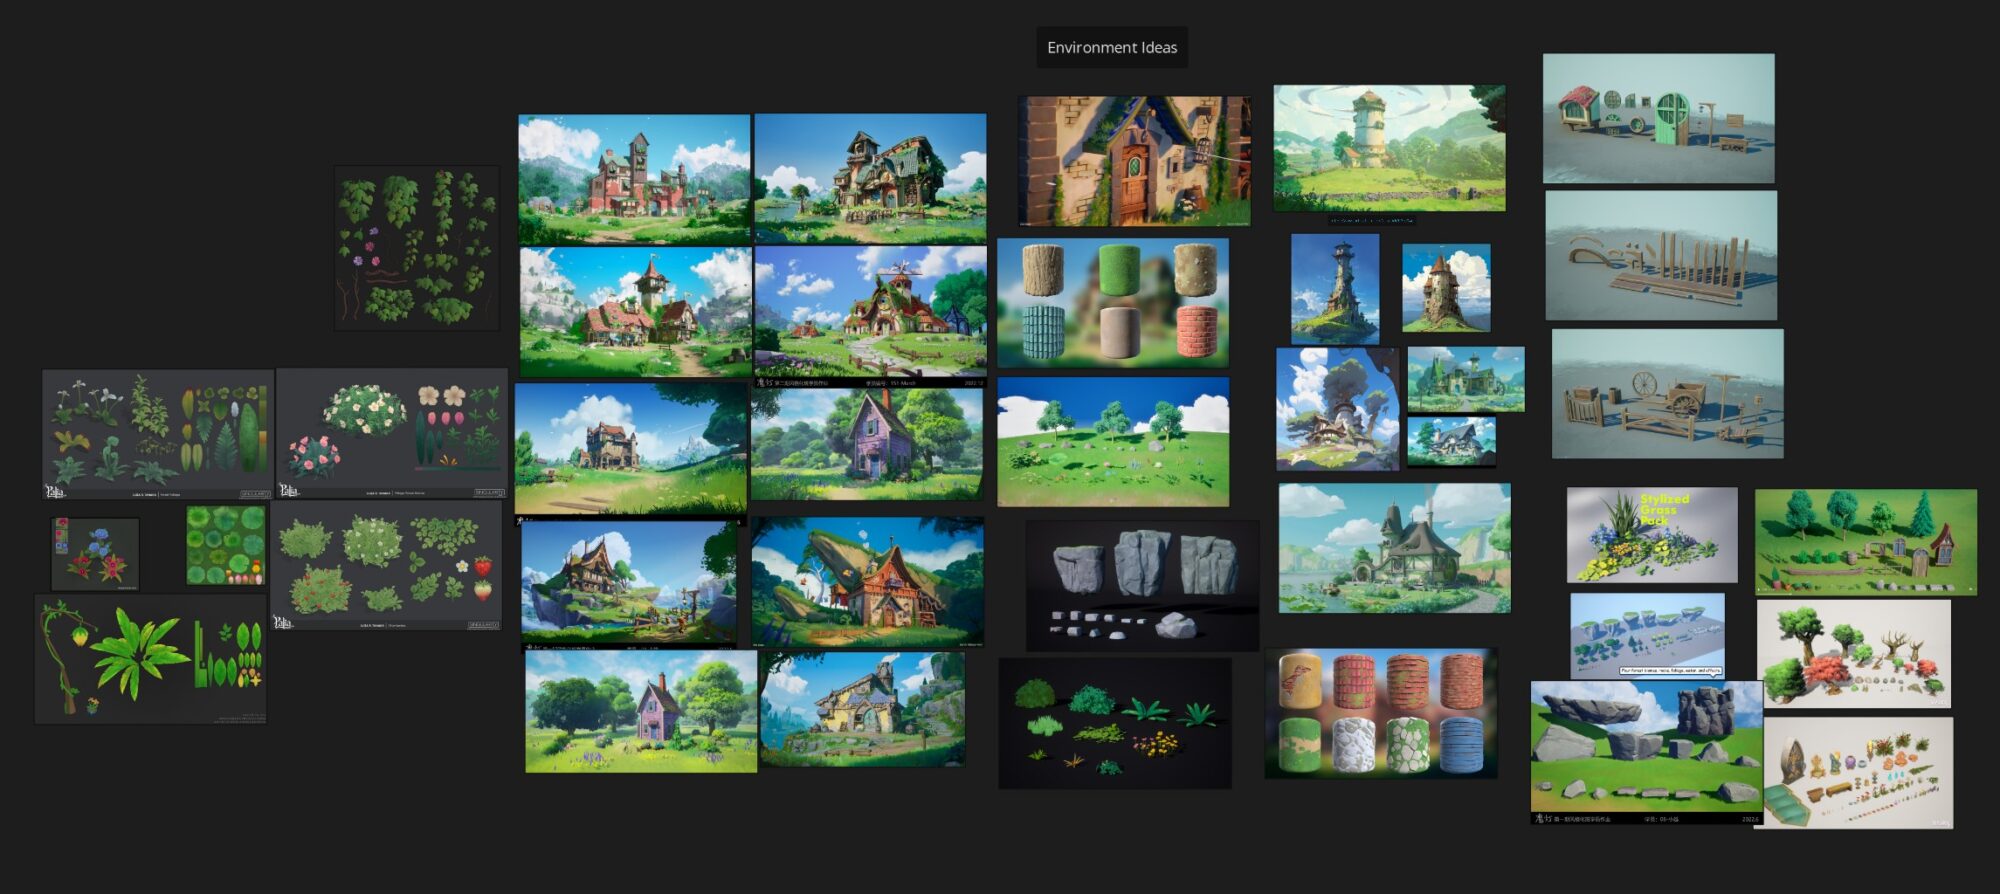Click the orange timber house under giant rock

(868, 582)
